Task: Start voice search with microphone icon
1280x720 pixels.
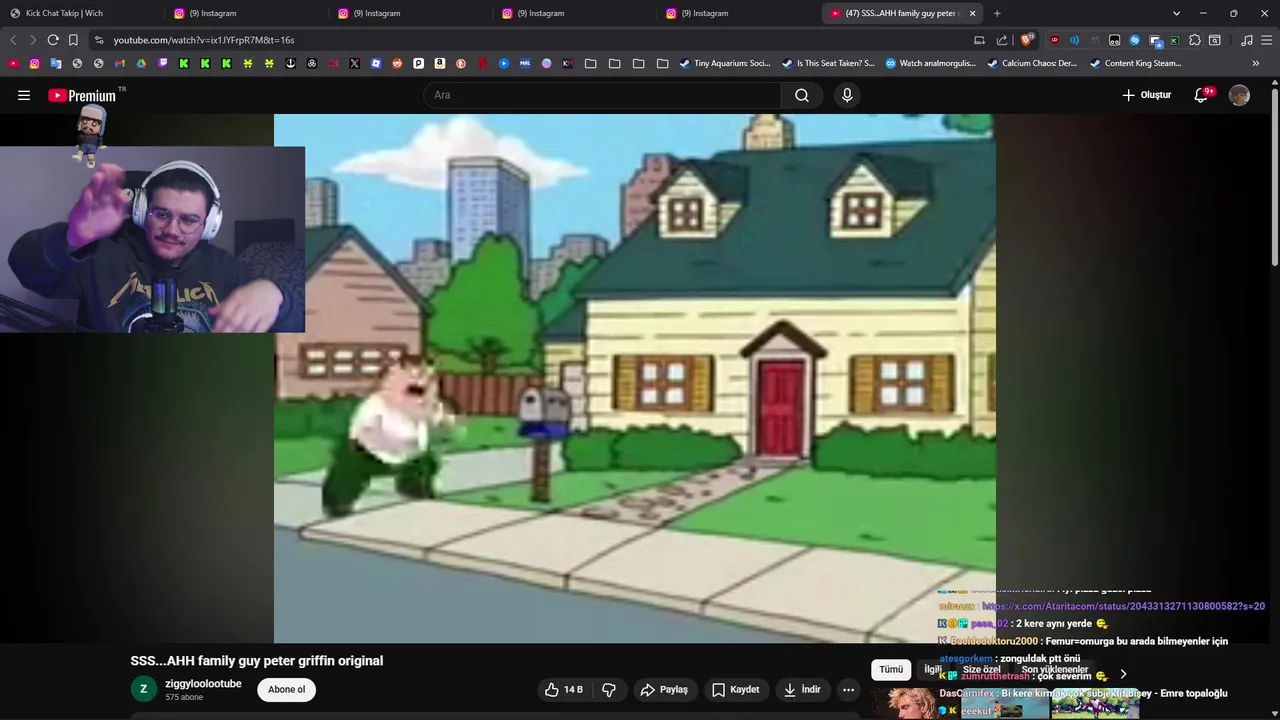Action: pyautogui.click(x=847, y=95)
